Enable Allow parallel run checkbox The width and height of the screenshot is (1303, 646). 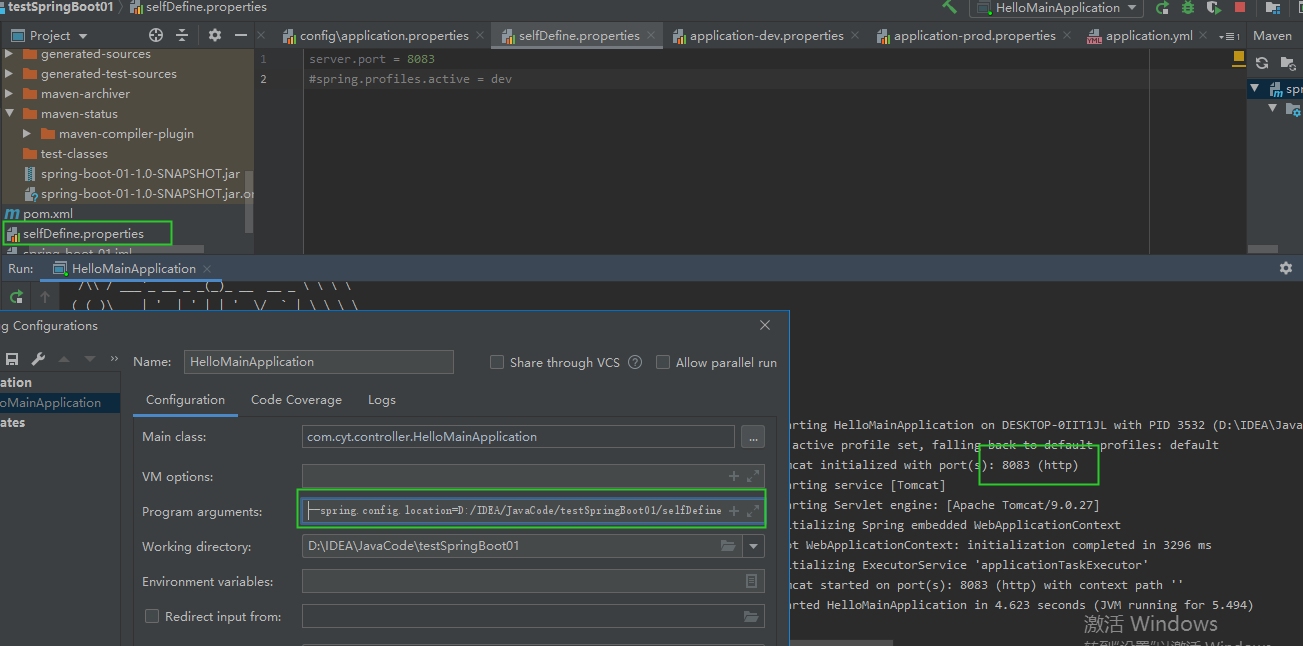click(663, 362)
